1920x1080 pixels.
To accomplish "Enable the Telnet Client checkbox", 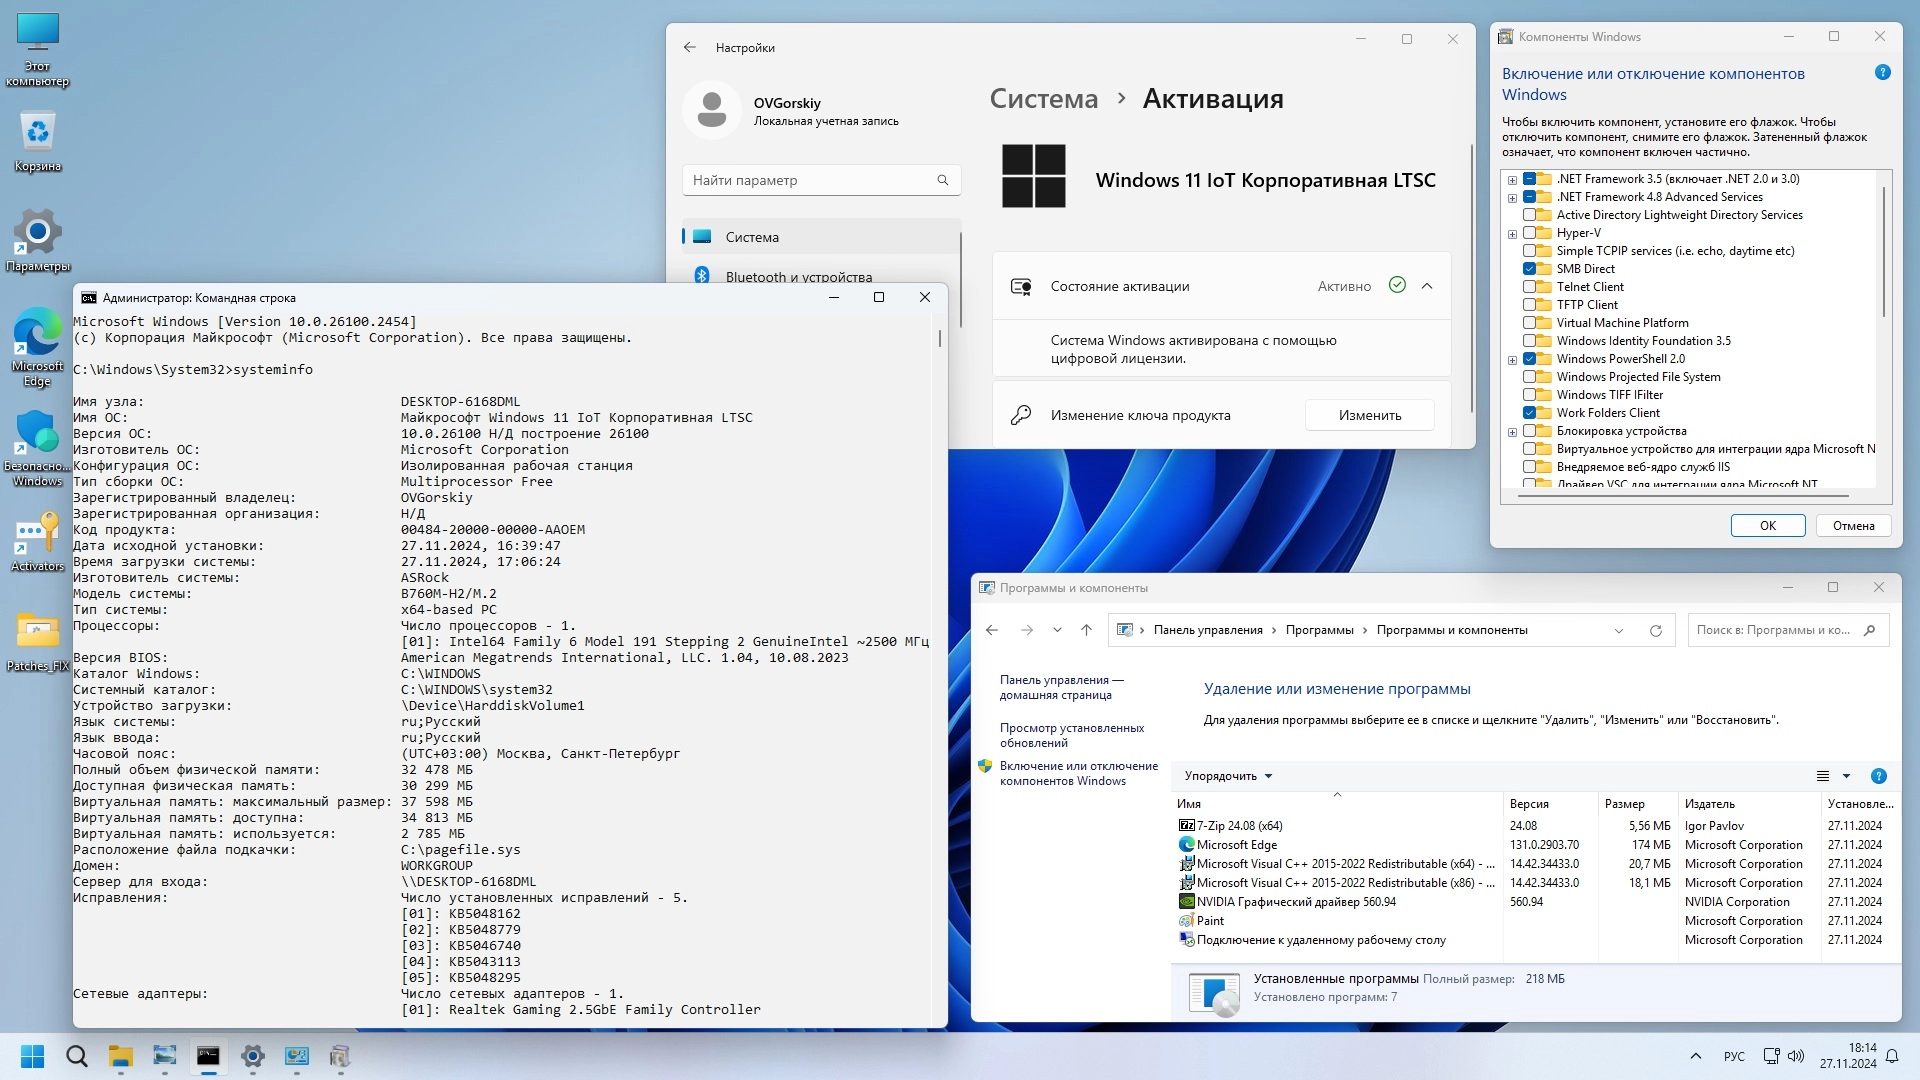I will (1529, 287).
